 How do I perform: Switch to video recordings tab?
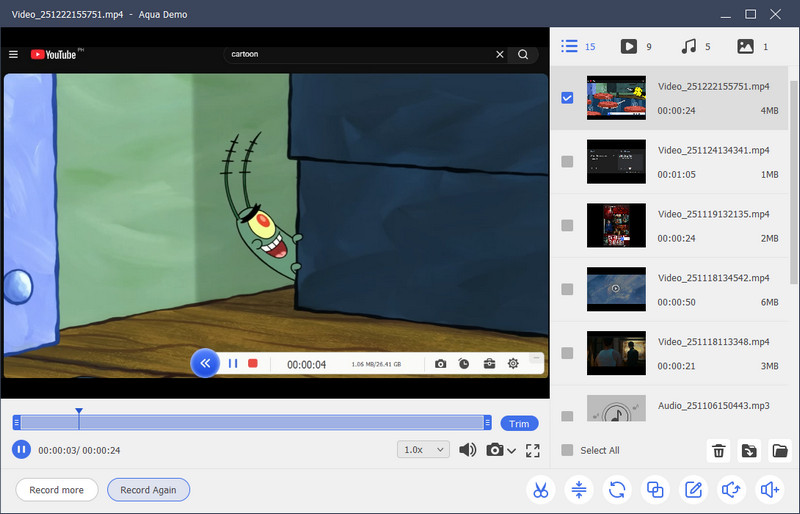point(636,46)
